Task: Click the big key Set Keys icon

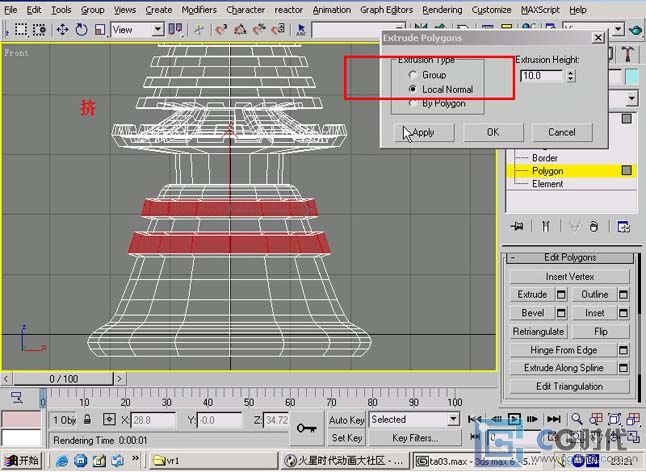Action: [x=307, y=428]
